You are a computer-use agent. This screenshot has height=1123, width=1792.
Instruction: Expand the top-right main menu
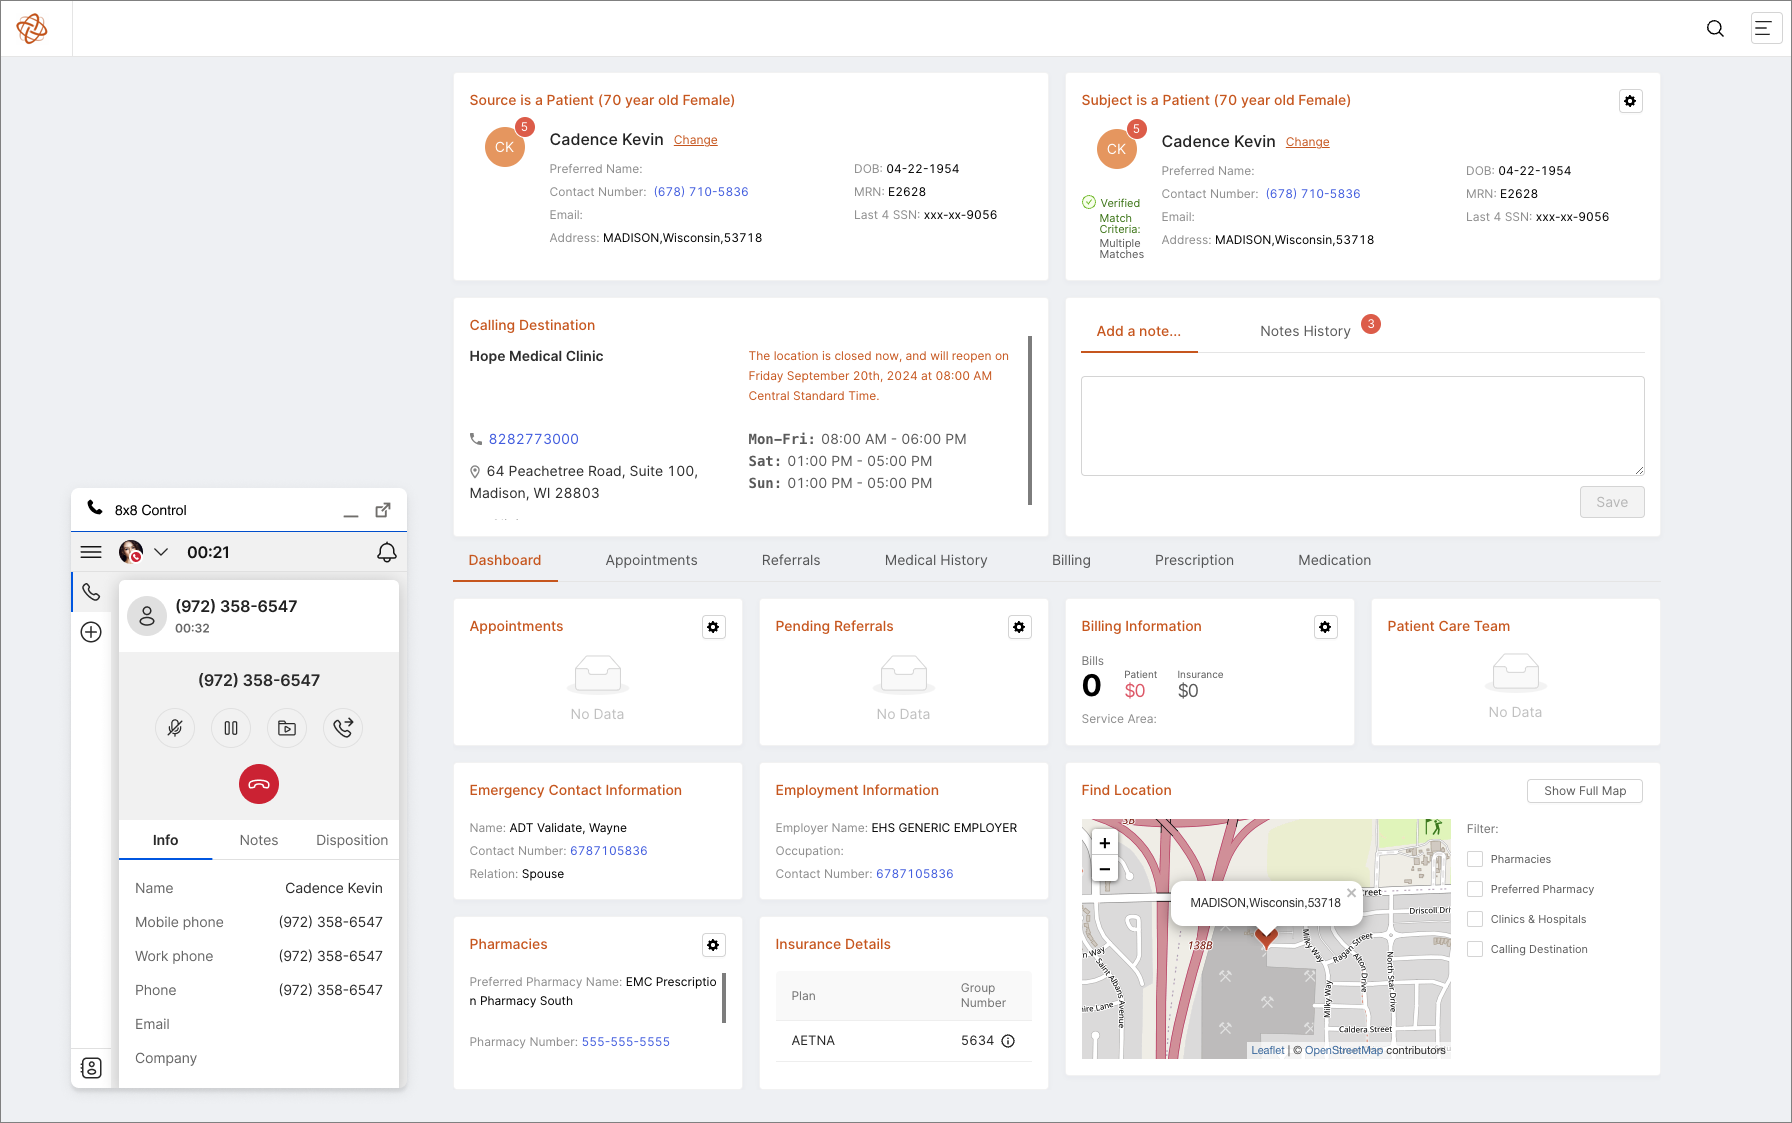(x=1763, y=29)
